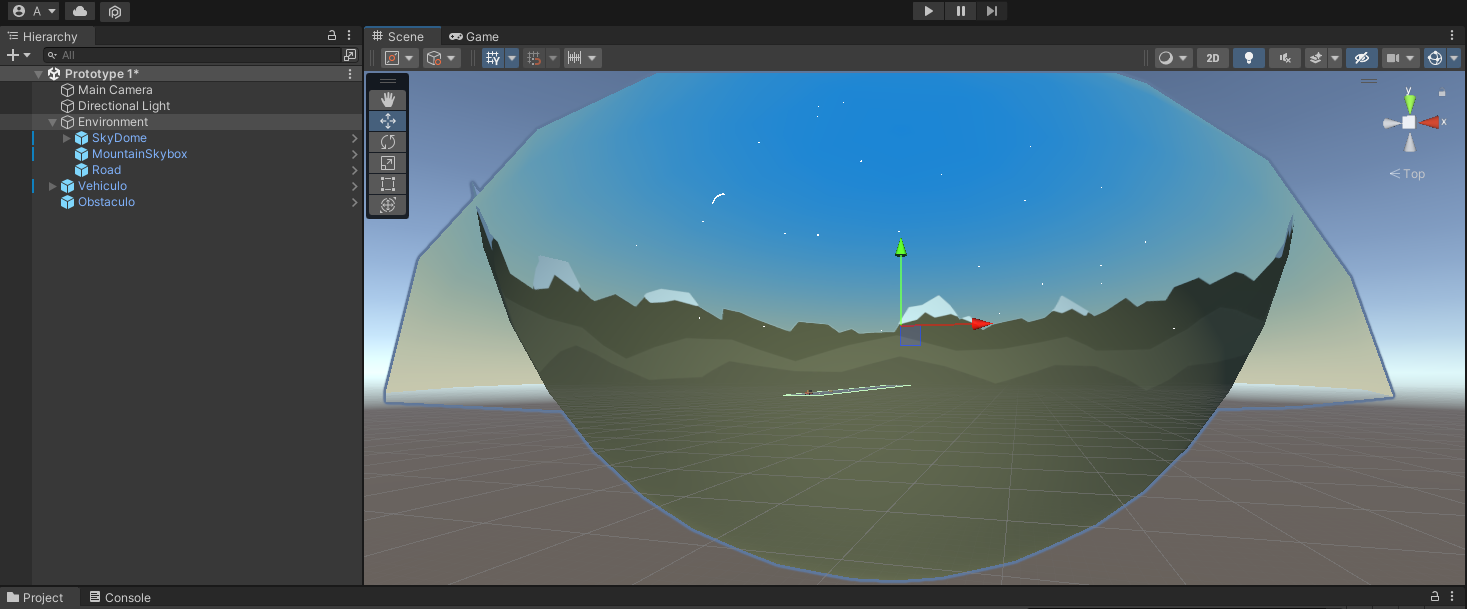Screen dimensions: 1467x609
Task: Select the Rotate tool
Action: click(388, 142)
